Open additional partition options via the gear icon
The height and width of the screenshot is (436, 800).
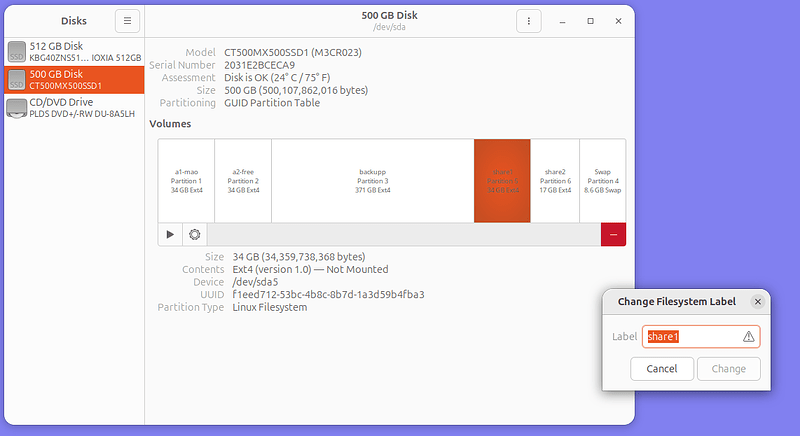pyautogui.click(x=194, y=235)
